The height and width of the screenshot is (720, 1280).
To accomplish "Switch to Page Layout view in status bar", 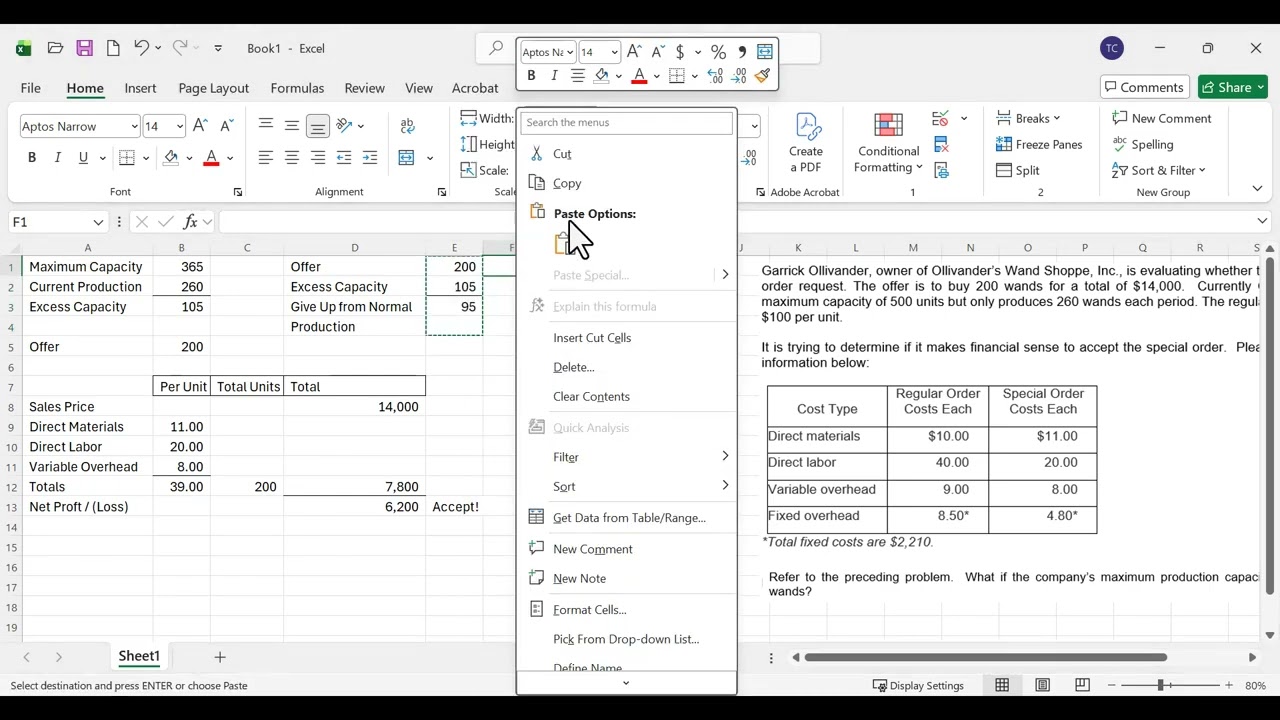I will (x=1042, y=685).
